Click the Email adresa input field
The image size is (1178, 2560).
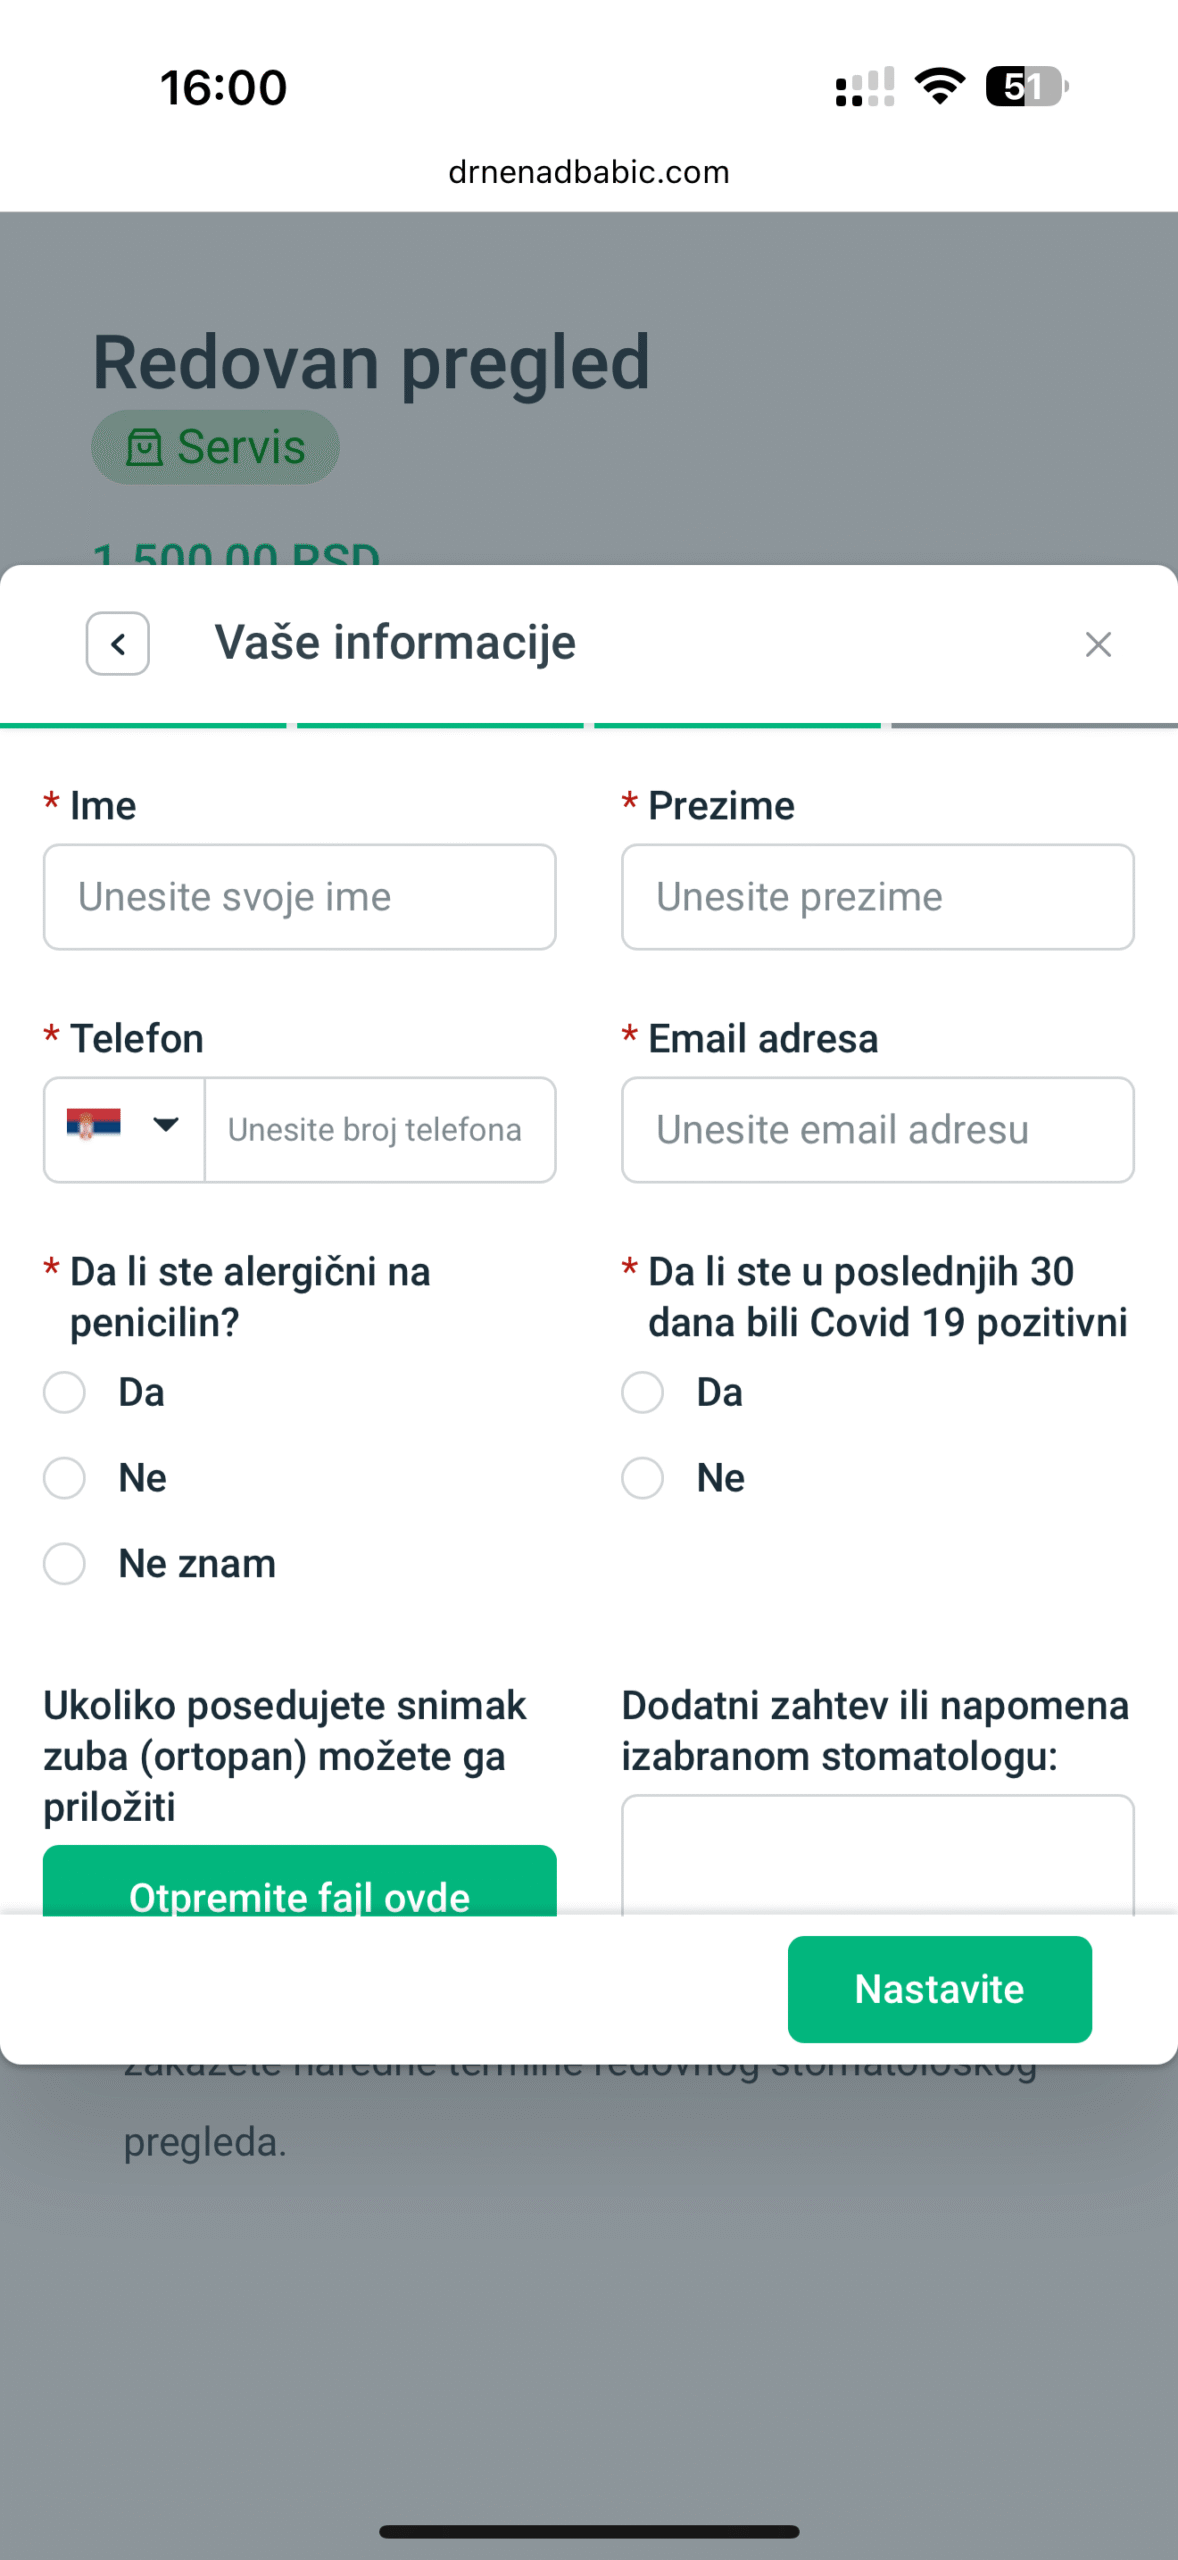point(877,1130)
